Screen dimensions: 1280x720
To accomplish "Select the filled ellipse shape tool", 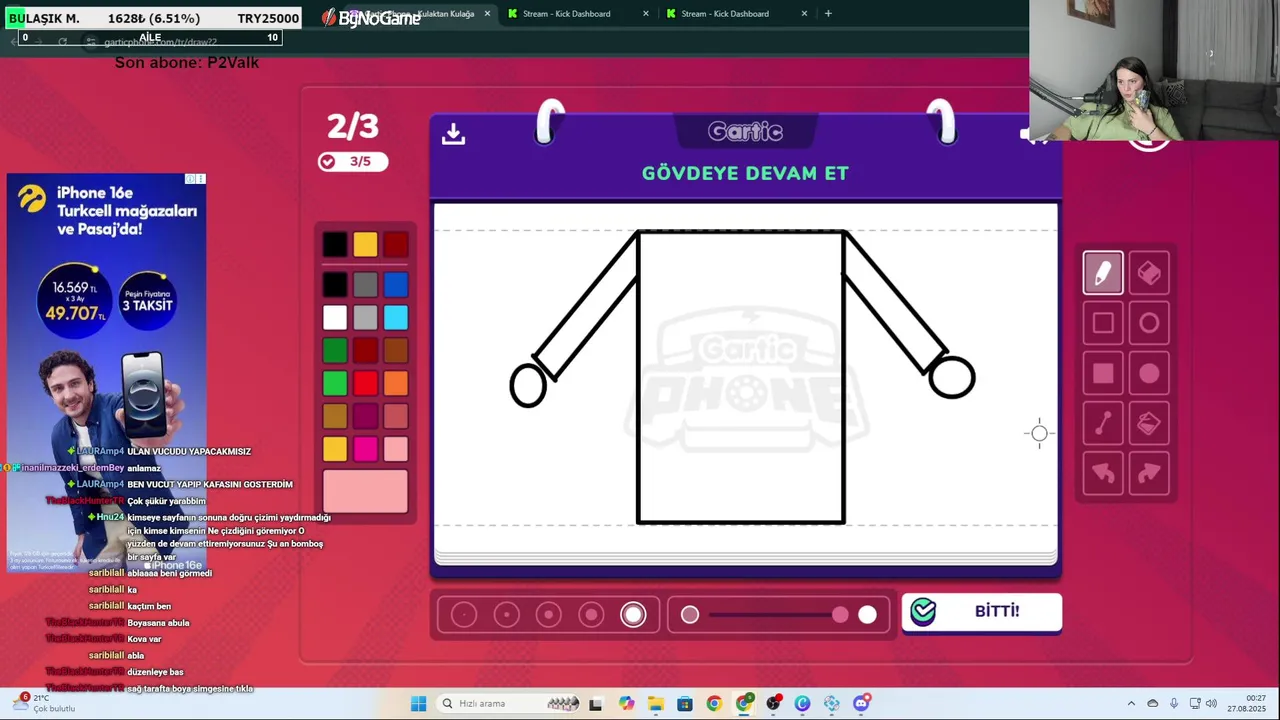I will click(x=1149, y=373).
